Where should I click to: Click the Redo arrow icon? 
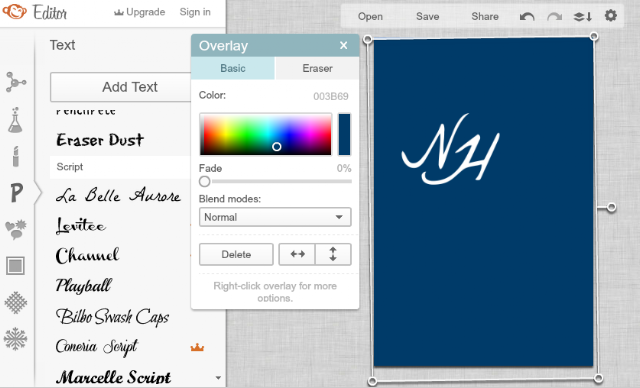(554, 16)
